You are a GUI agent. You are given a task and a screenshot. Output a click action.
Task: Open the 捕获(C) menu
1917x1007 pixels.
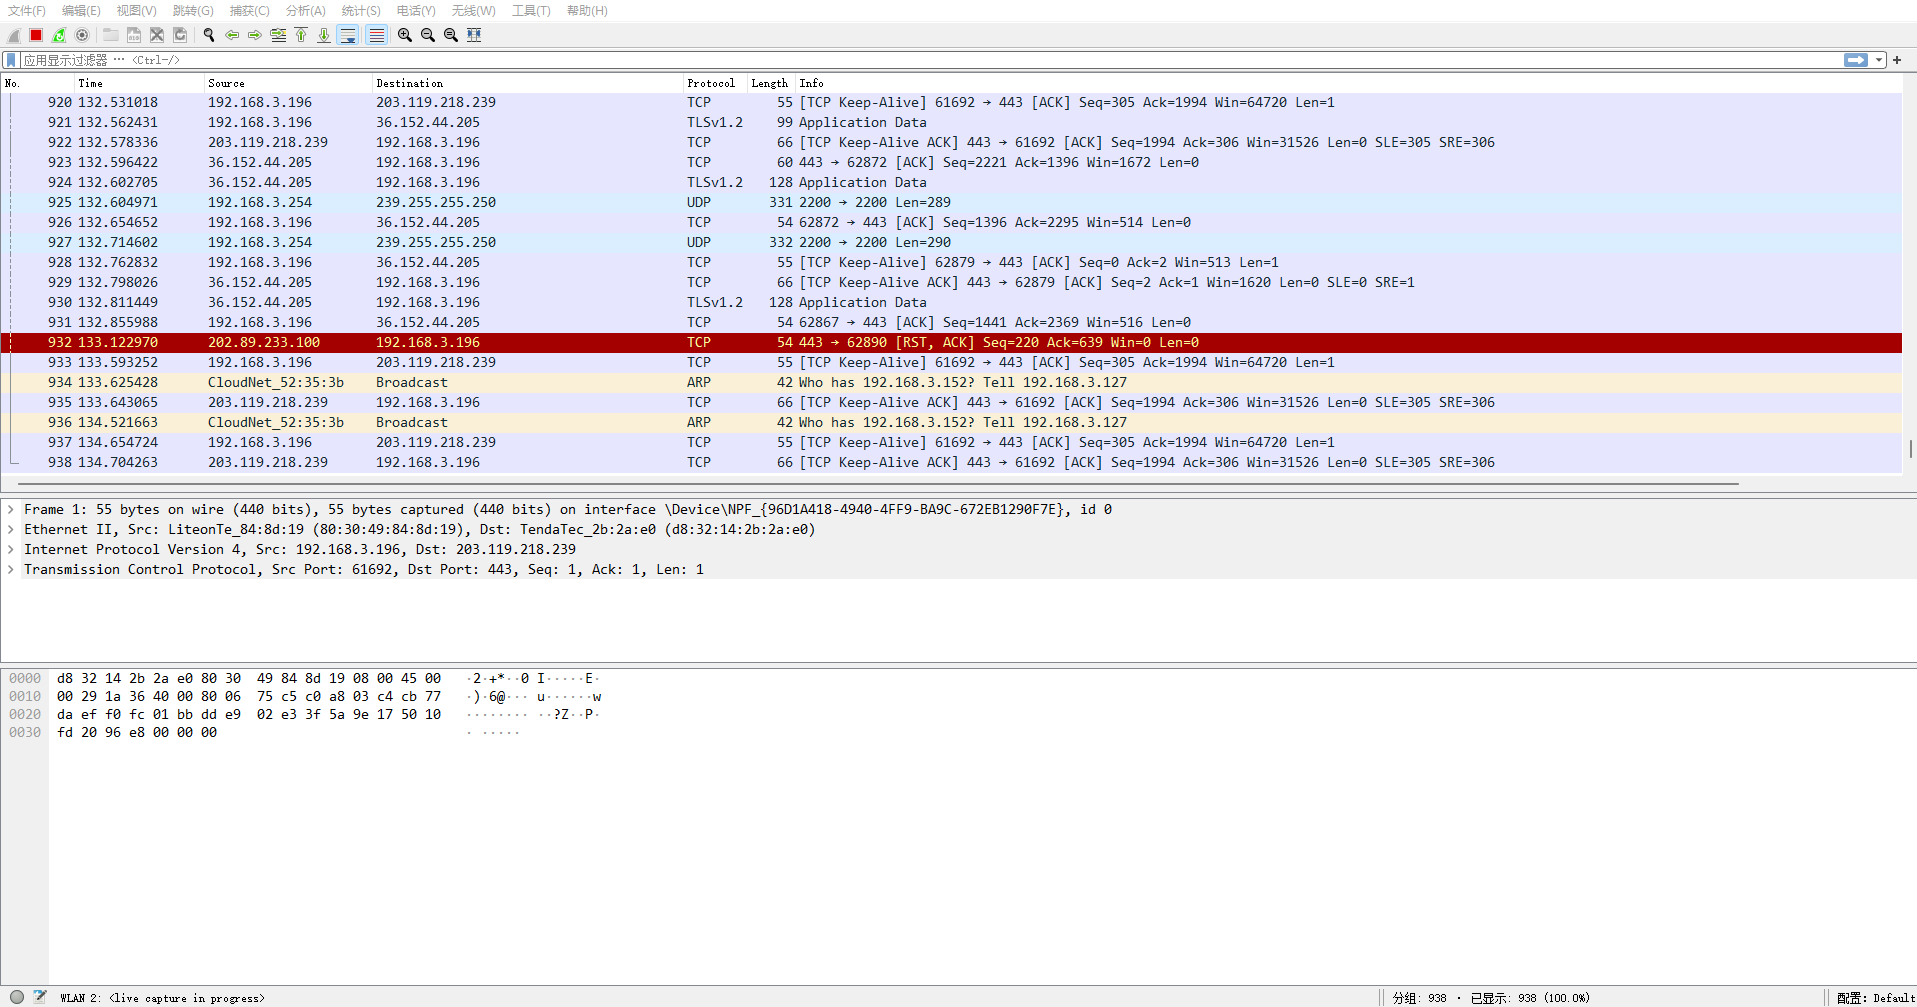click(x=248, y=11)
